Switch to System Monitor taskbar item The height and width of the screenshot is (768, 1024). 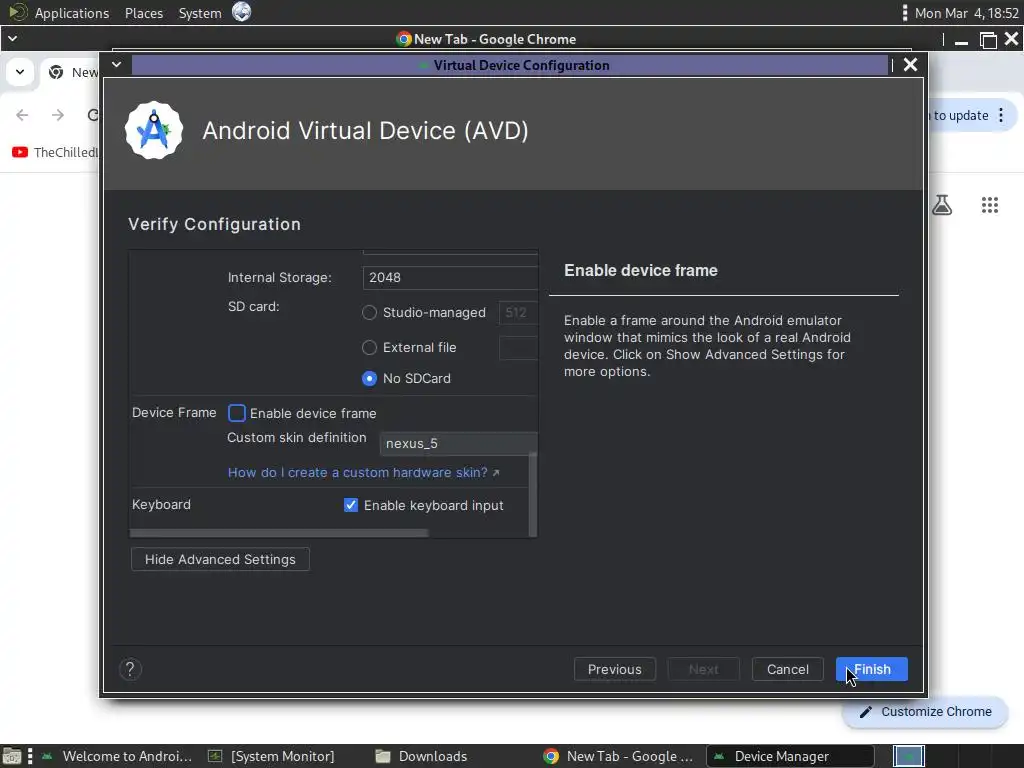coord(272,756)
